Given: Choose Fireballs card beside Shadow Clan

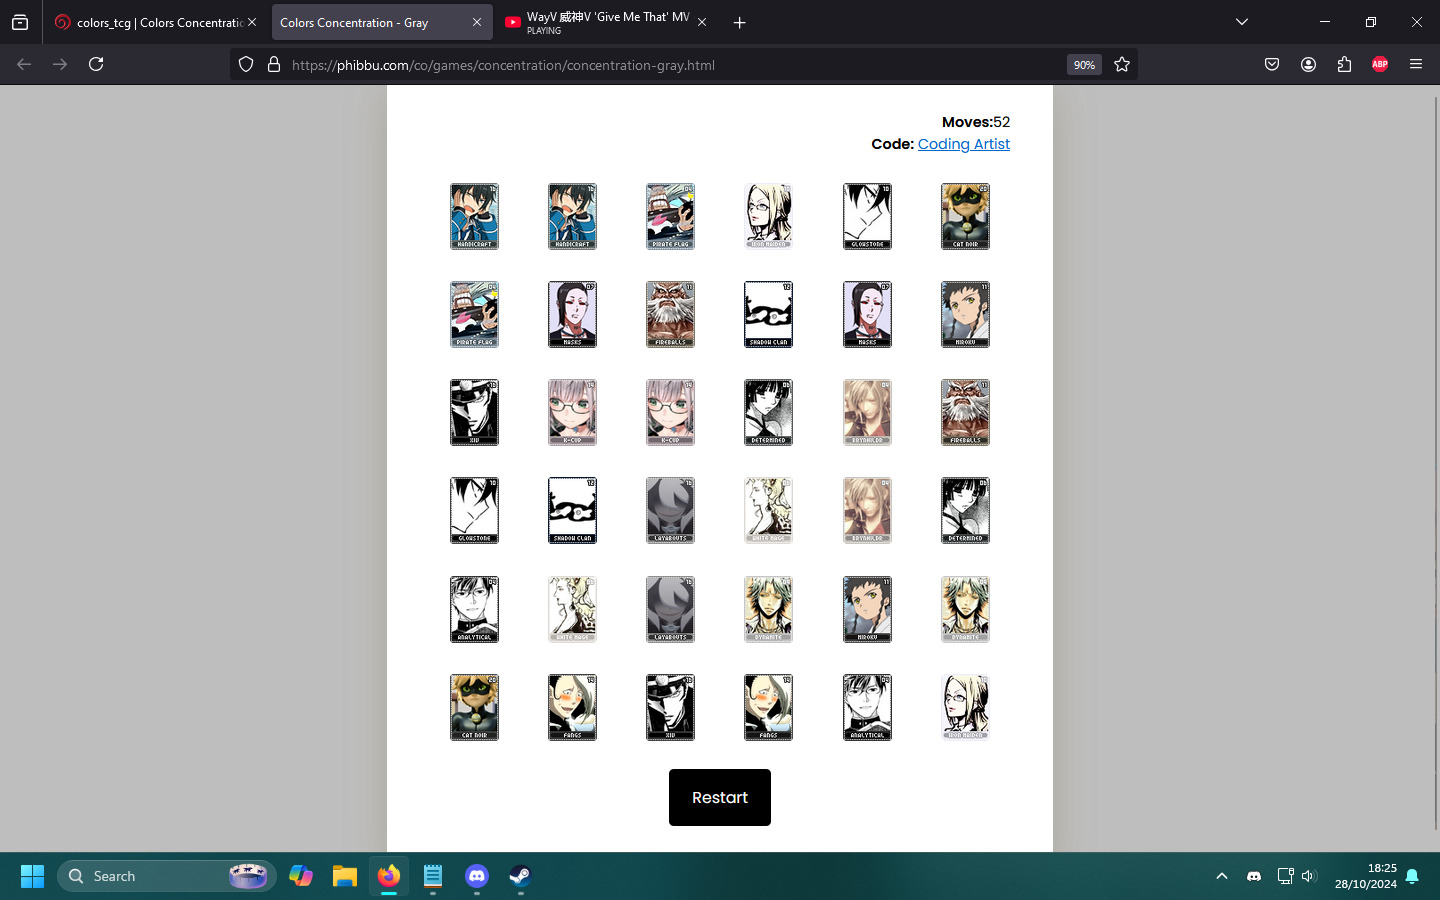Looking at the screenshot, I should click(x=670, y=314).
